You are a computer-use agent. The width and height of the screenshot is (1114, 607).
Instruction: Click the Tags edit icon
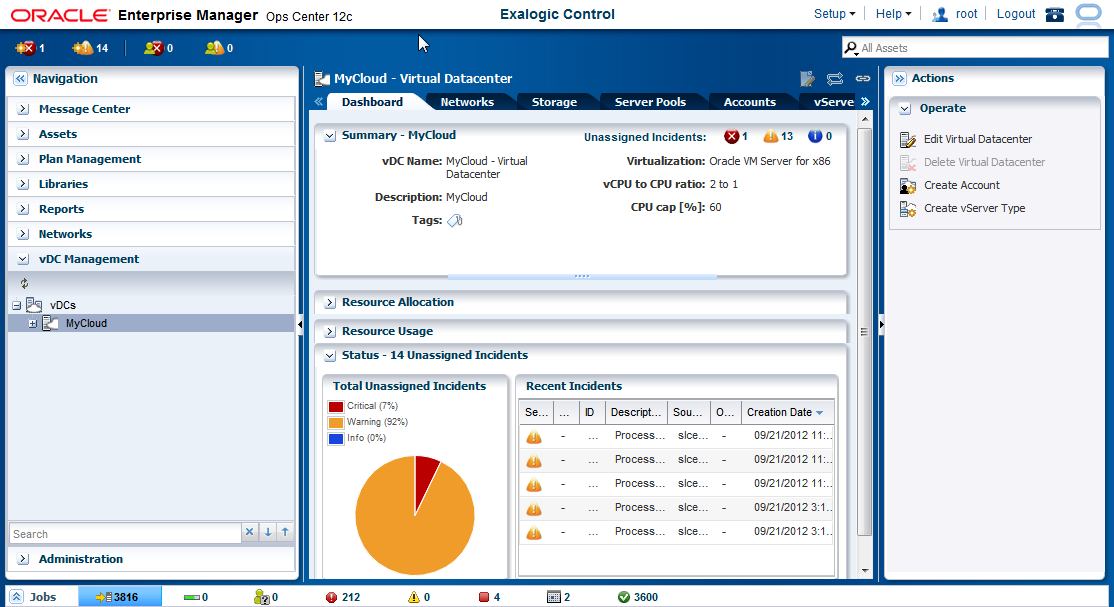click(455, 220)
